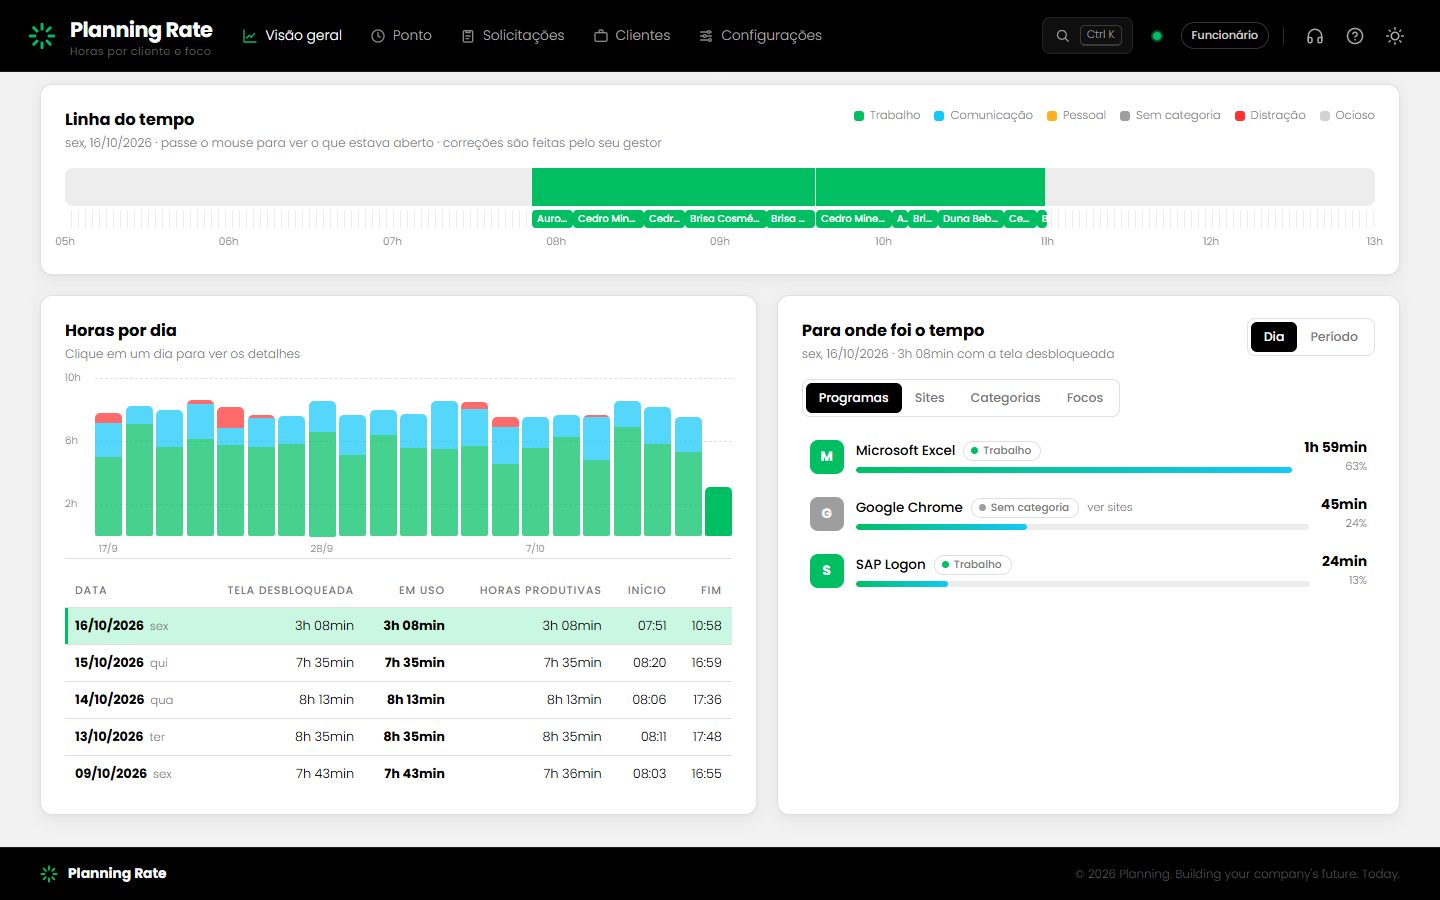Switch to the Sites tab
This screenshot has height=900, width=1440.
coord(929,398)
